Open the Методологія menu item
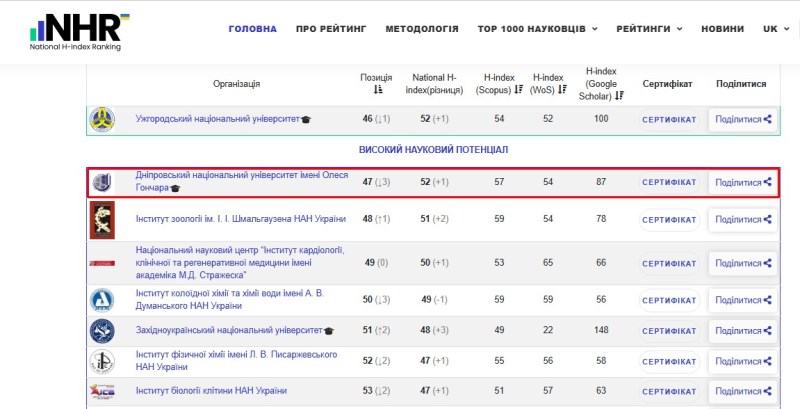Image resolution: width=800 pixels, height=409 pixels. point(421,29)
